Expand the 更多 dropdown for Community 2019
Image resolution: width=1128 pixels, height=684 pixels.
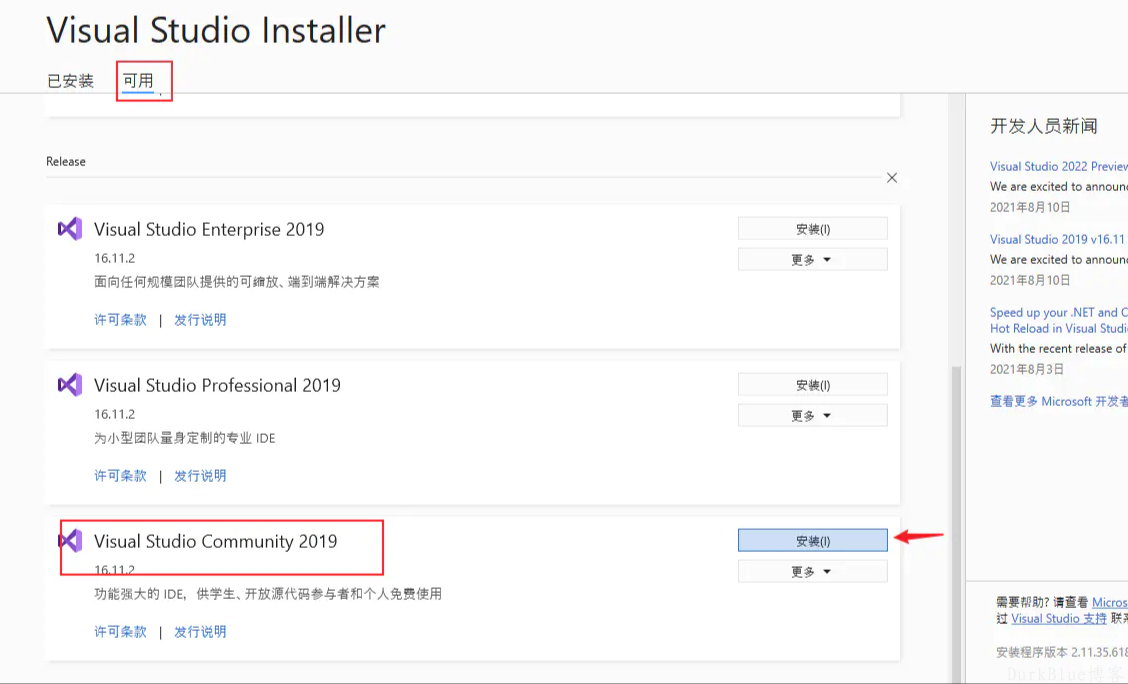pos(813,572)
